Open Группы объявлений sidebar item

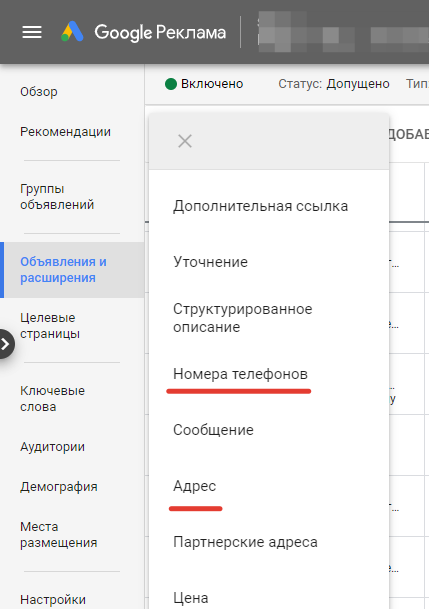point(57,197)
